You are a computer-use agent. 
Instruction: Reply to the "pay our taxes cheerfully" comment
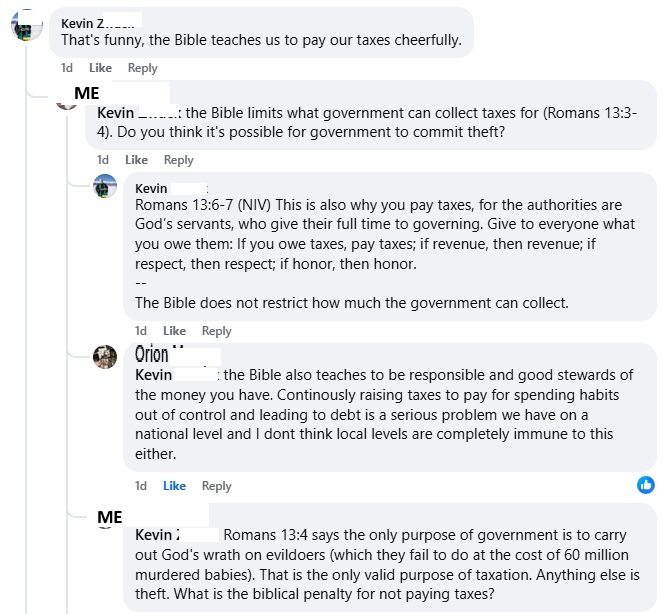[x=142, y=68]
